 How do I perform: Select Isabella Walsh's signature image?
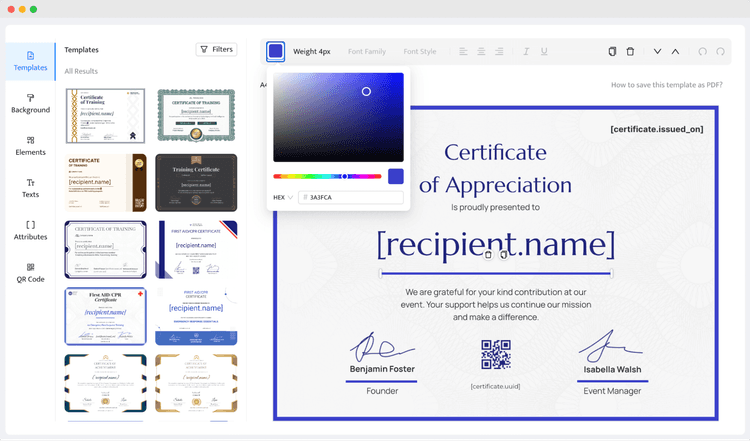(611, 345)
